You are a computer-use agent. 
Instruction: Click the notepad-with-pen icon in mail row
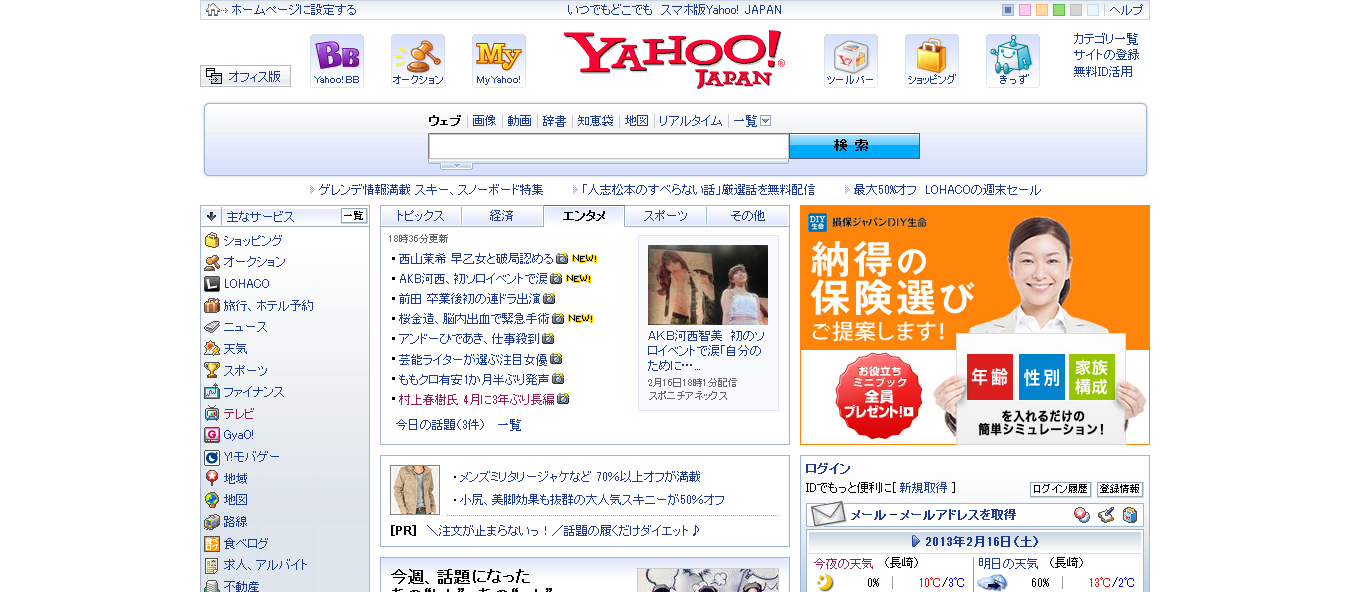pos(1105,515)
